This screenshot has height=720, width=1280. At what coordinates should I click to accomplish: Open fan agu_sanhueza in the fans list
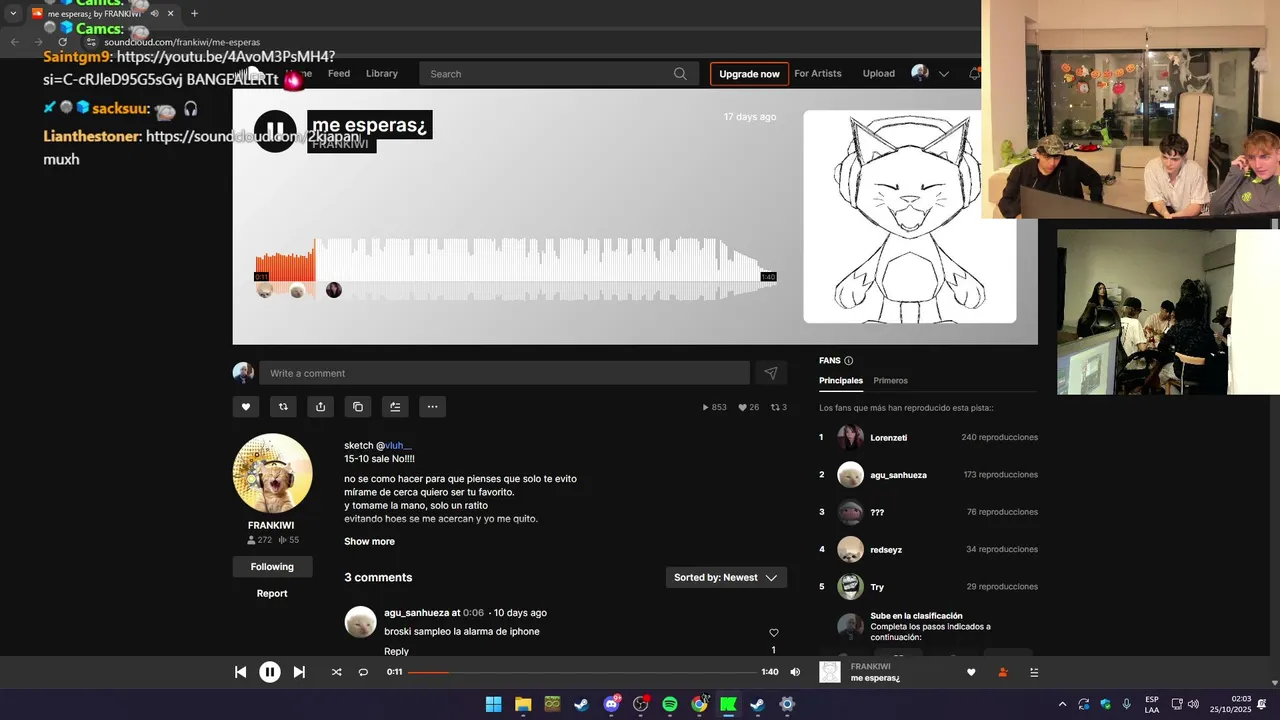click(898, 475)
